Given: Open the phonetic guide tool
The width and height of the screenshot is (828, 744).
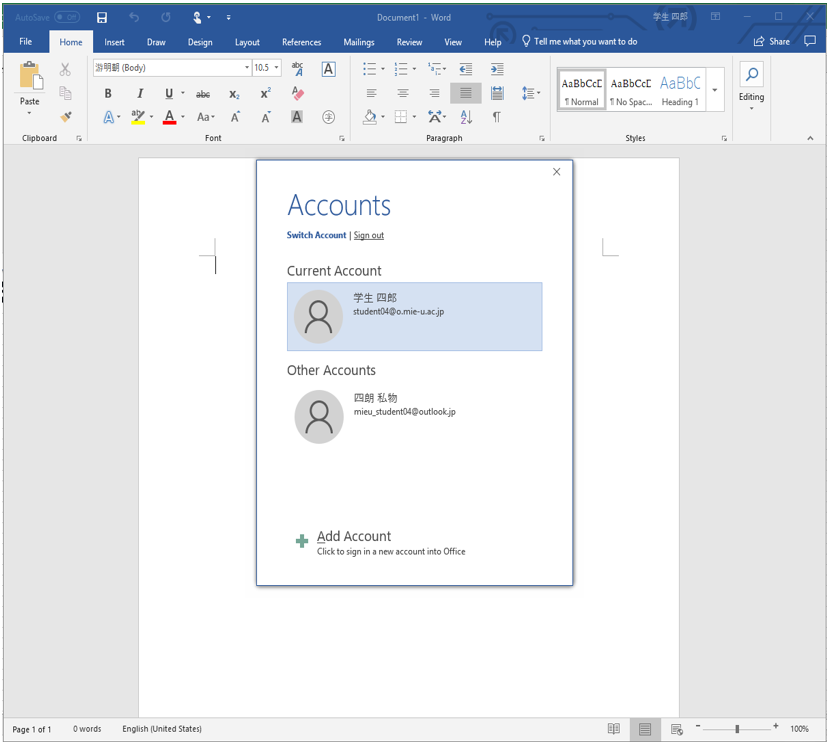Looking at the screenshot, I should (297, 69).
